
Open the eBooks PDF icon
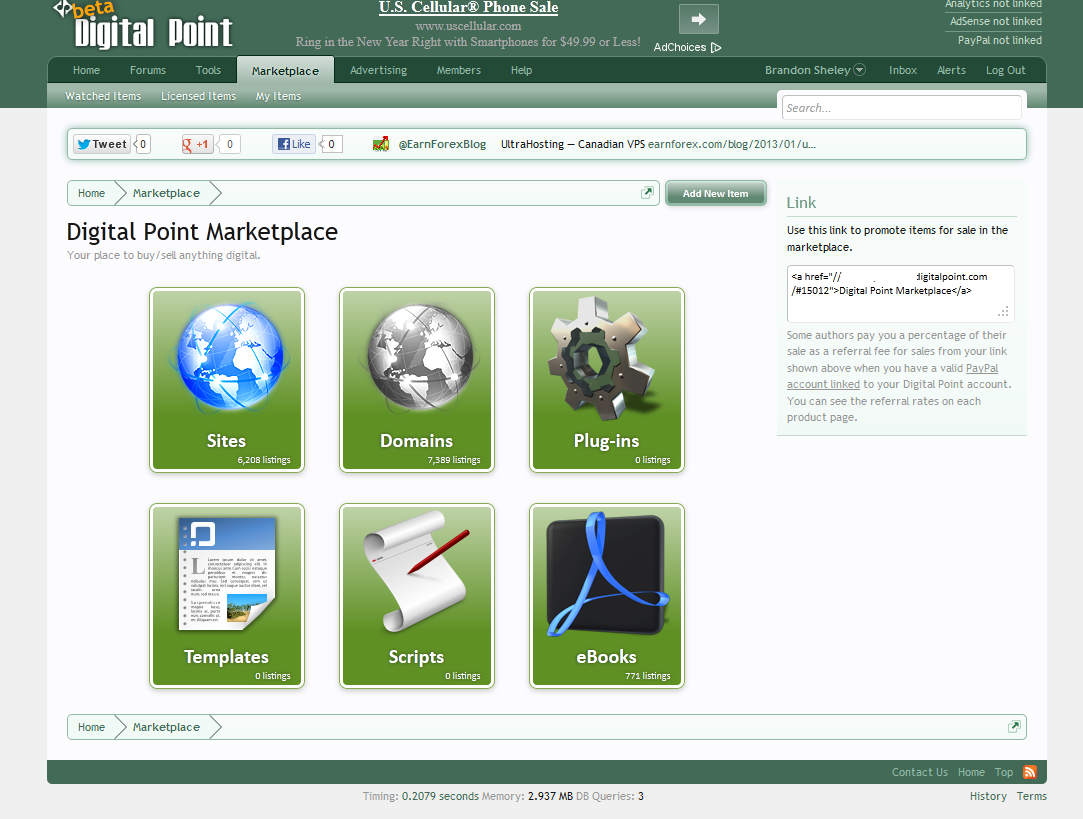point(607,574)
